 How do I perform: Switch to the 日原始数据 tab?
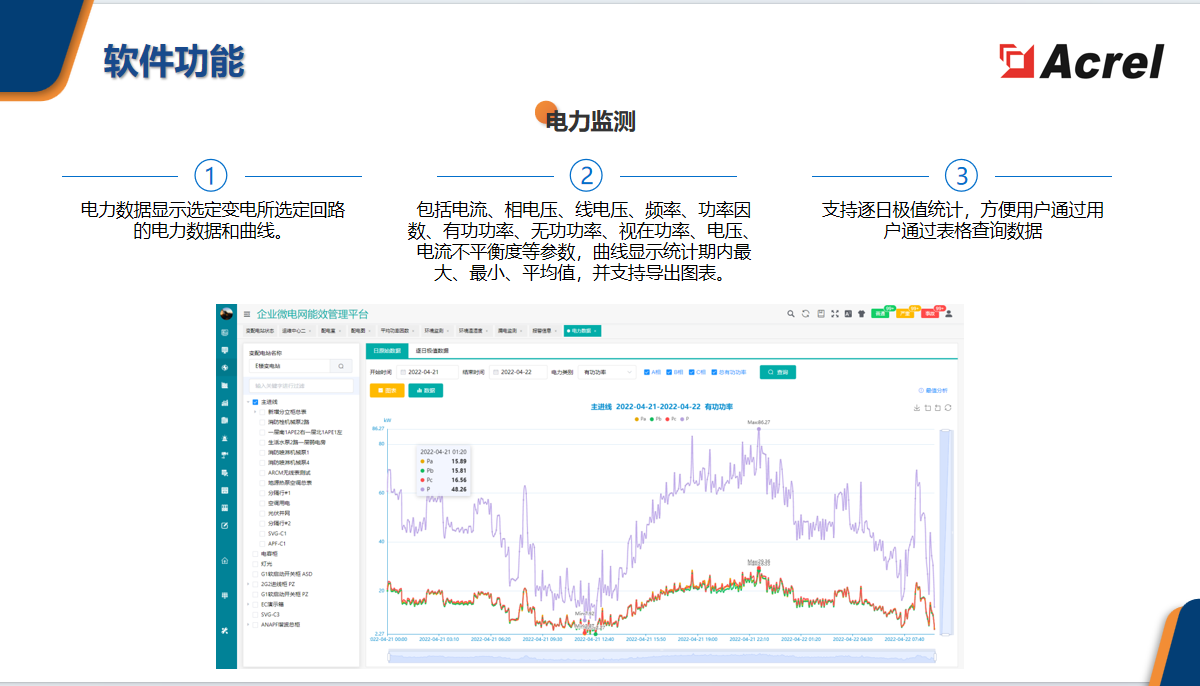coord(387,351)
